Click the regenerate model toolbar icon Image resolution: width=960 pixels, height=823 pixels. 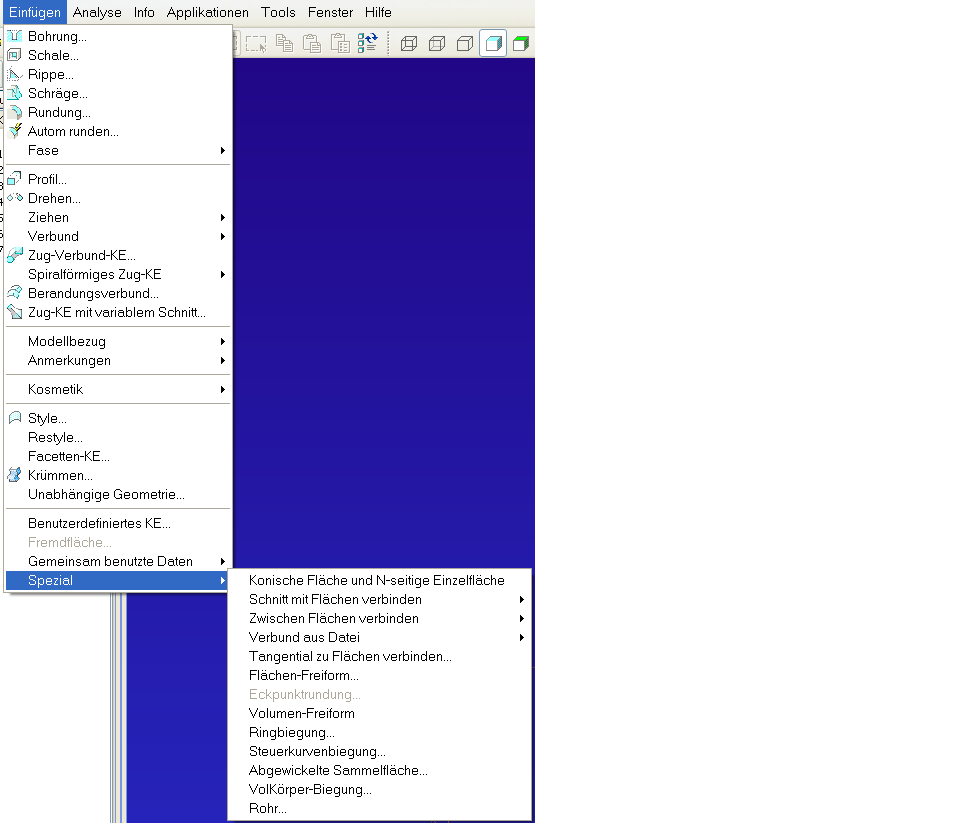tap(368, 43)
